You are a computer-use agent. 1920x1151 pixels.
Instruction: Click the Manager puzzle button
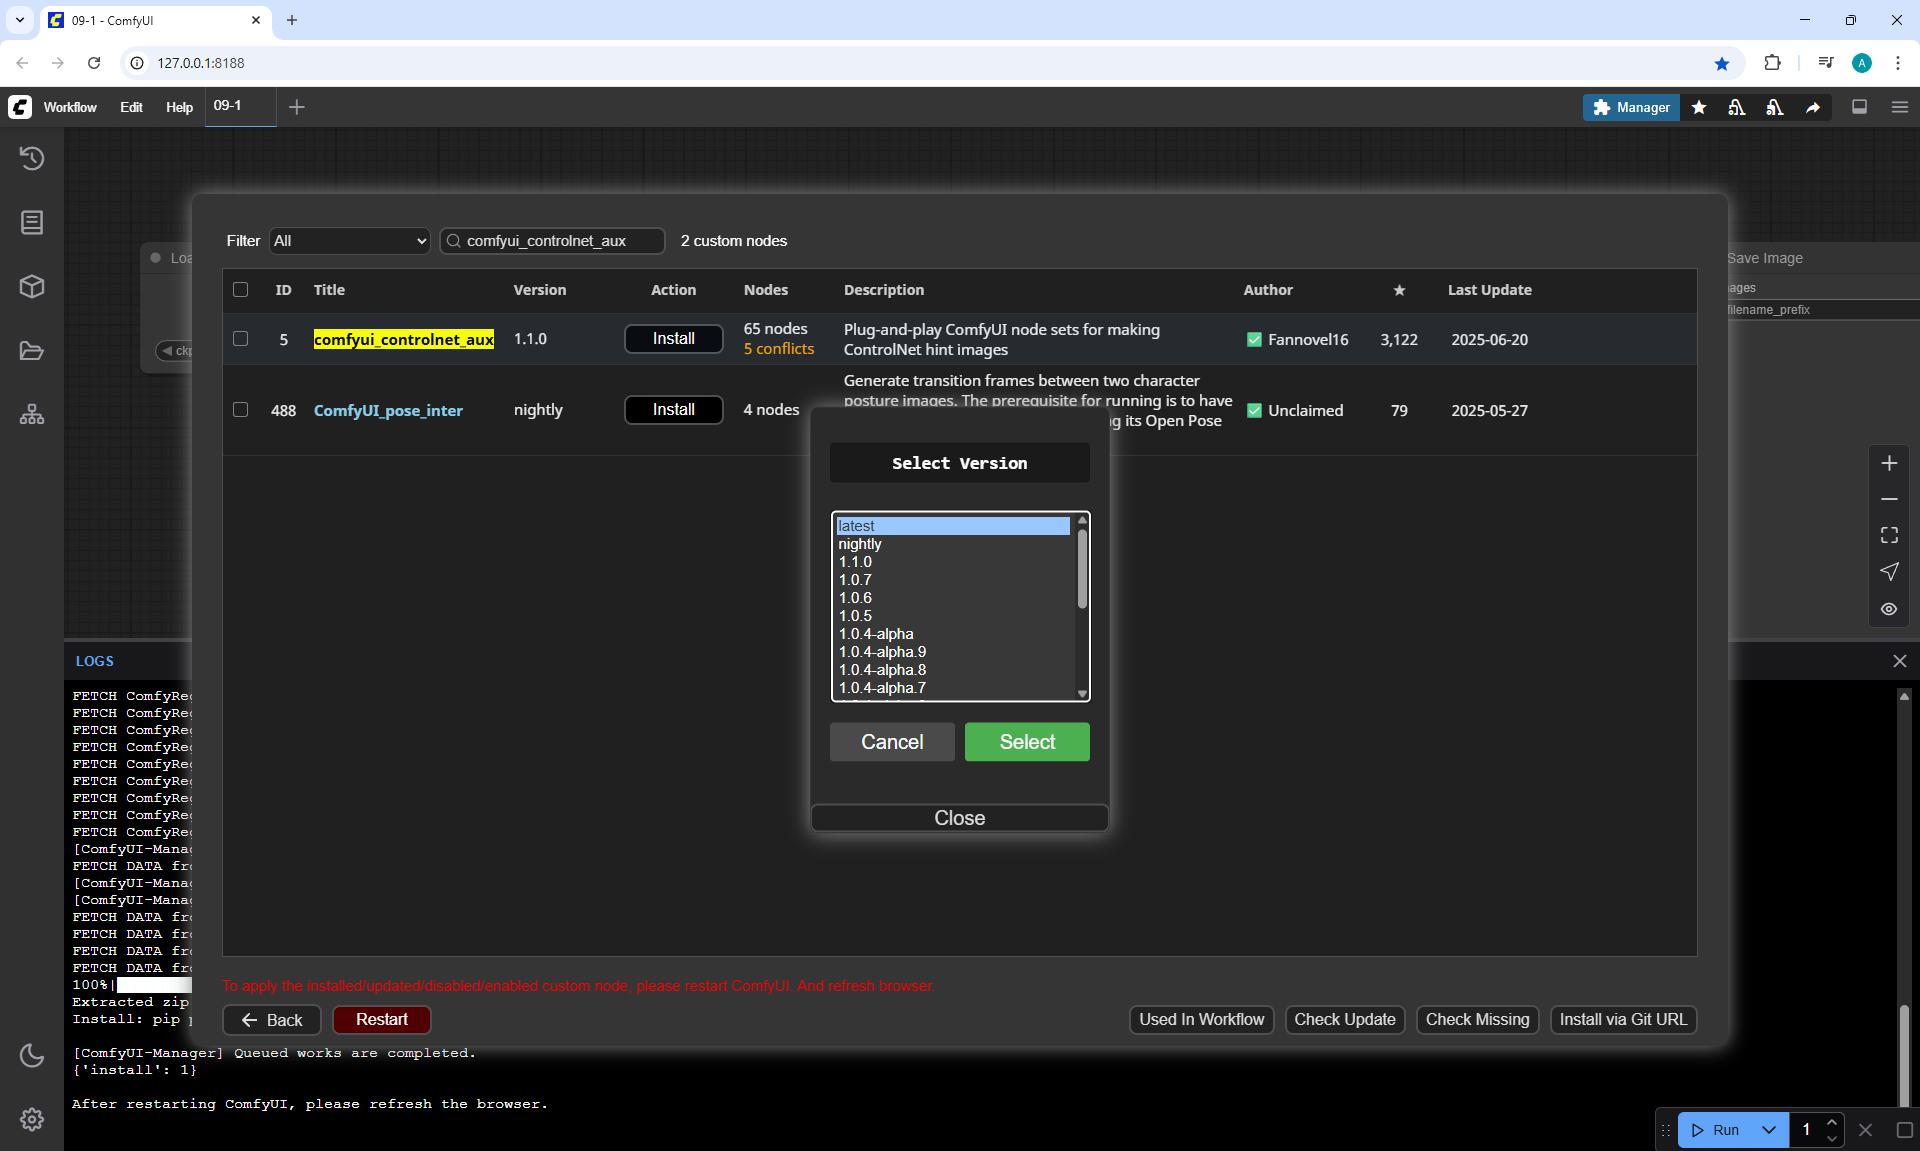(1631, 107)
